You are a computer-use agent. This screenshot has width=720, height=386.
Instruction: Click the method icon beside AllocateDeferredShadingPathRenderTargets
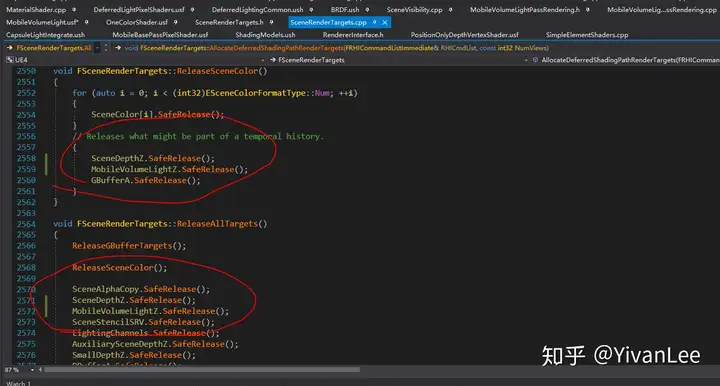pyautogui.click(x=535, y=60)
